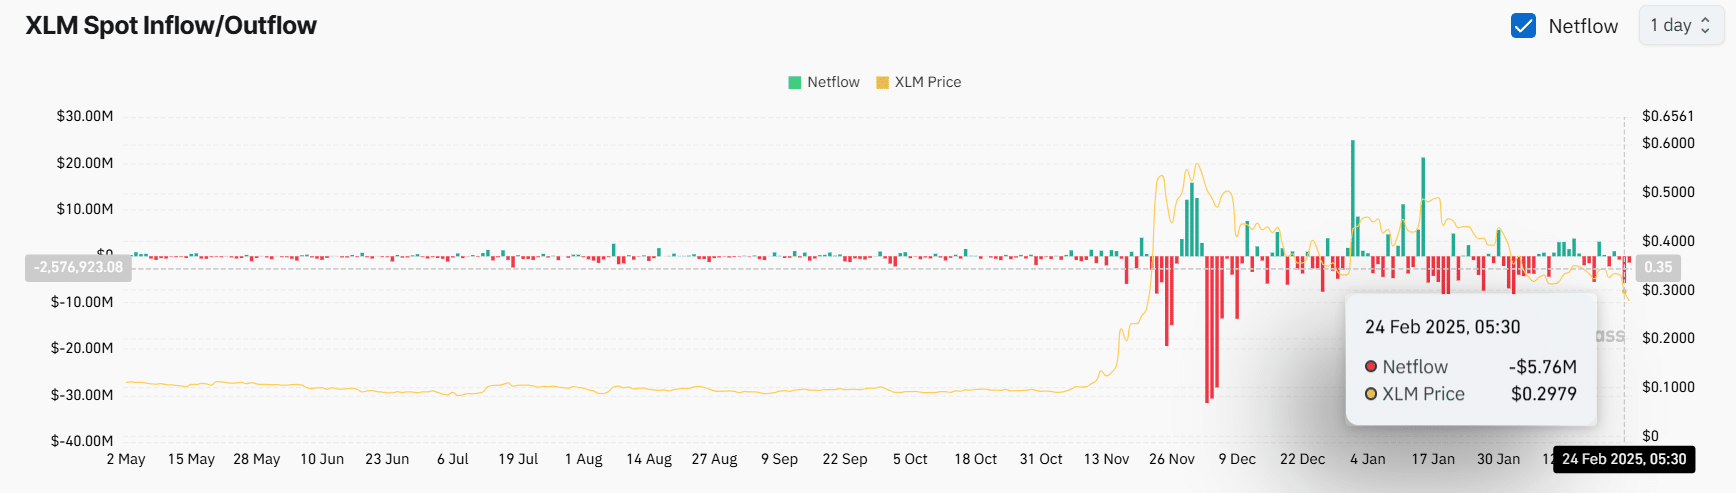Click the -2,576,923.08 left axis value marker
The height and width of the screenshot is (493, 1736).
point(78,268)
